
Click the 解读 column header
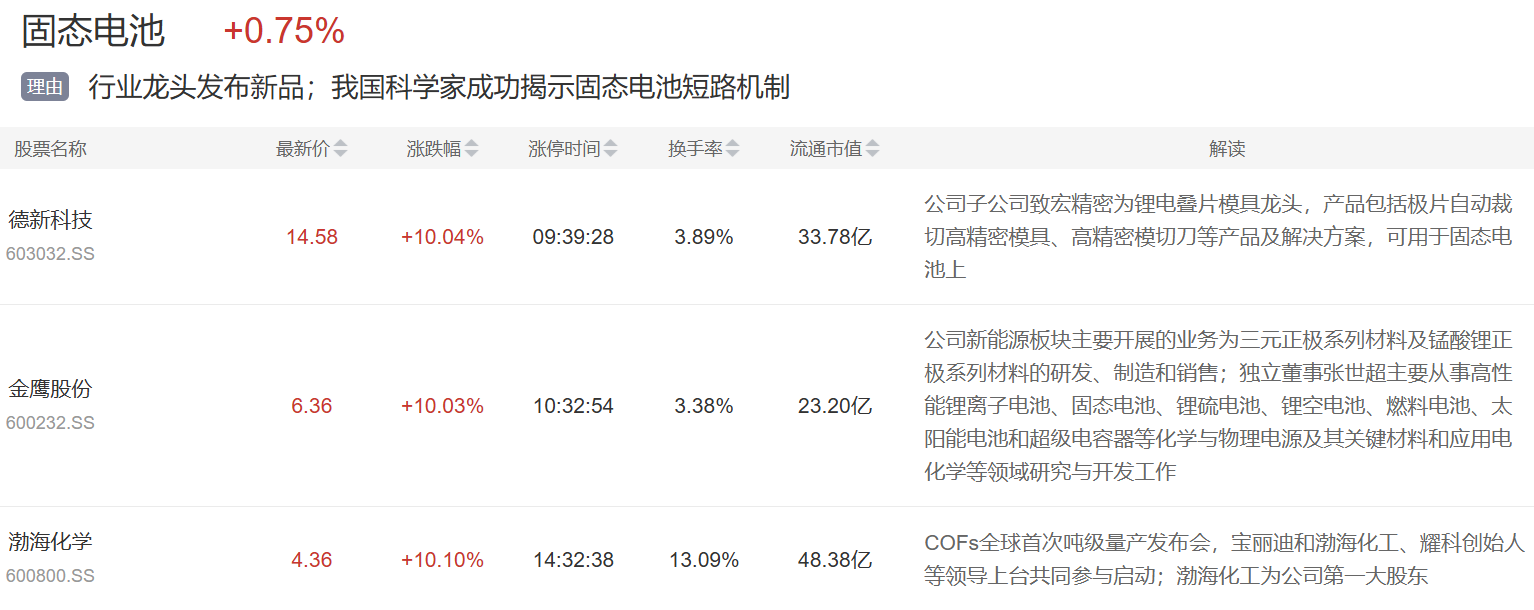pyautogui.click(x=1227, y=149)
